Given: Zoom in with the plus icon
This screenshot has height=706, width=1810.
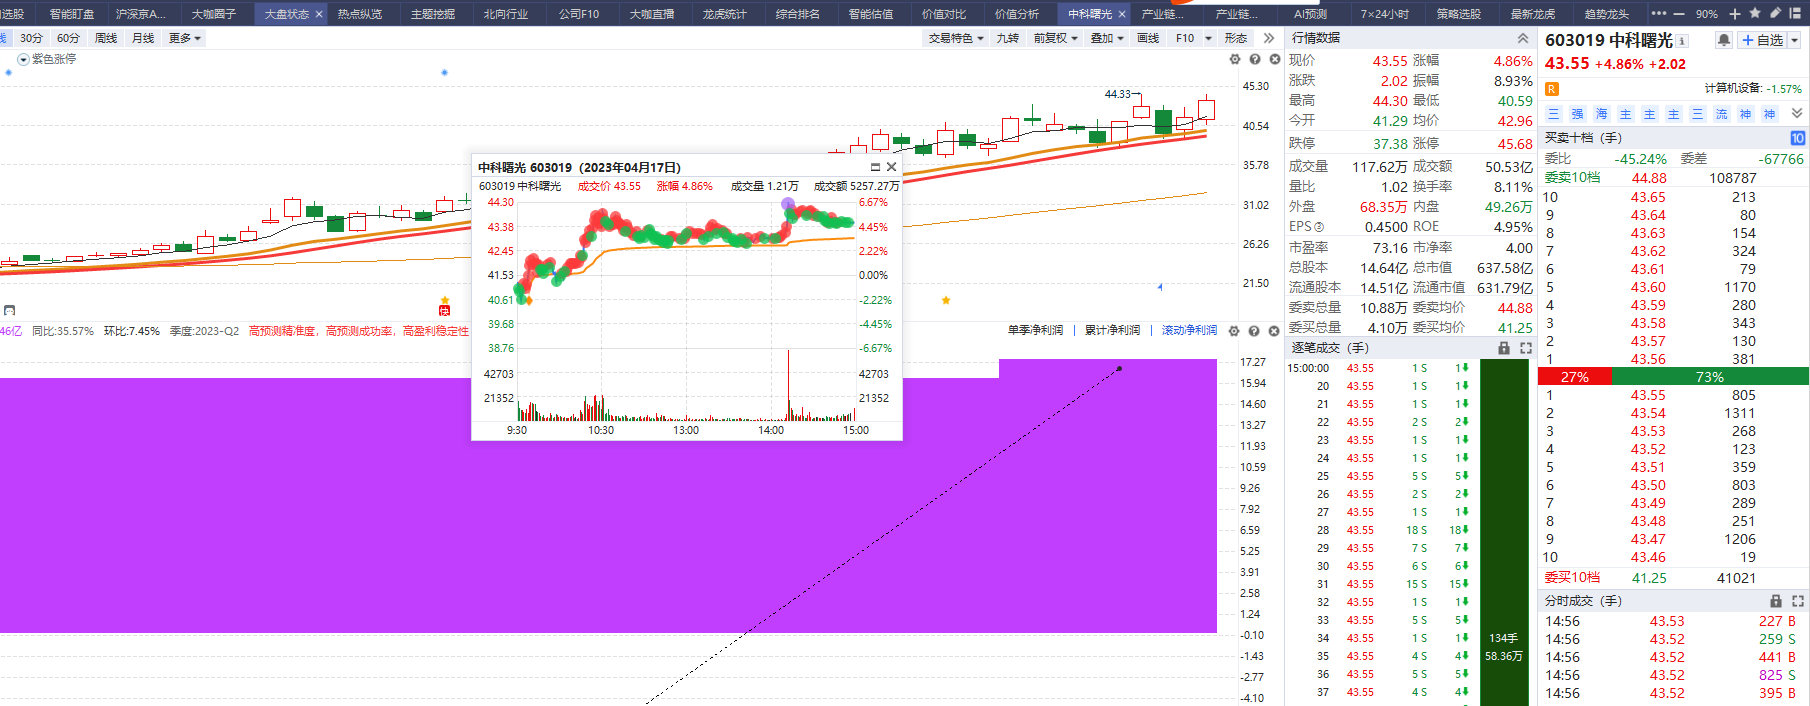Looking at the screenshot, I should [x=1735, y=14].
